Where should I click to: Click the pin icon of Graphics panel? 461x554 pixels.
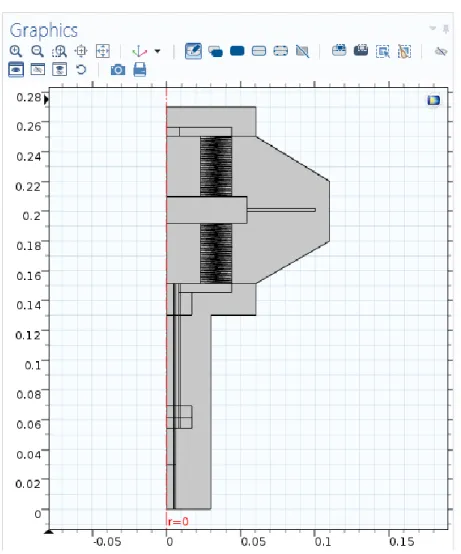tap(446, 29)
